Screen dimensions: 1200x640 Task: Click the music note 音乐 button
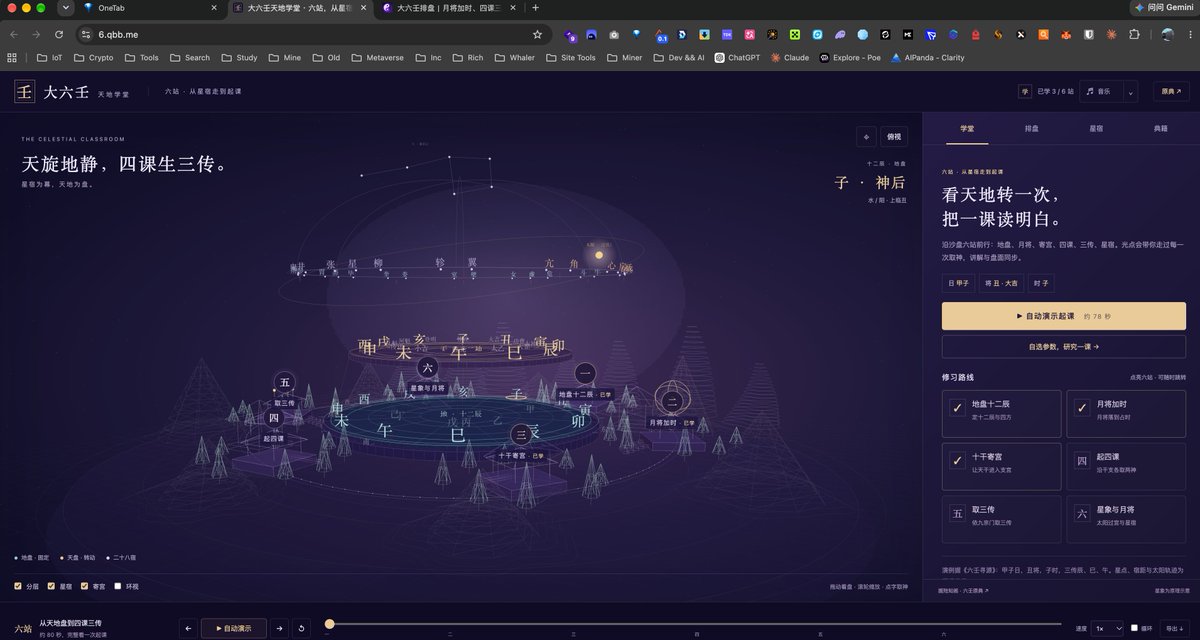coord(1103,92)
